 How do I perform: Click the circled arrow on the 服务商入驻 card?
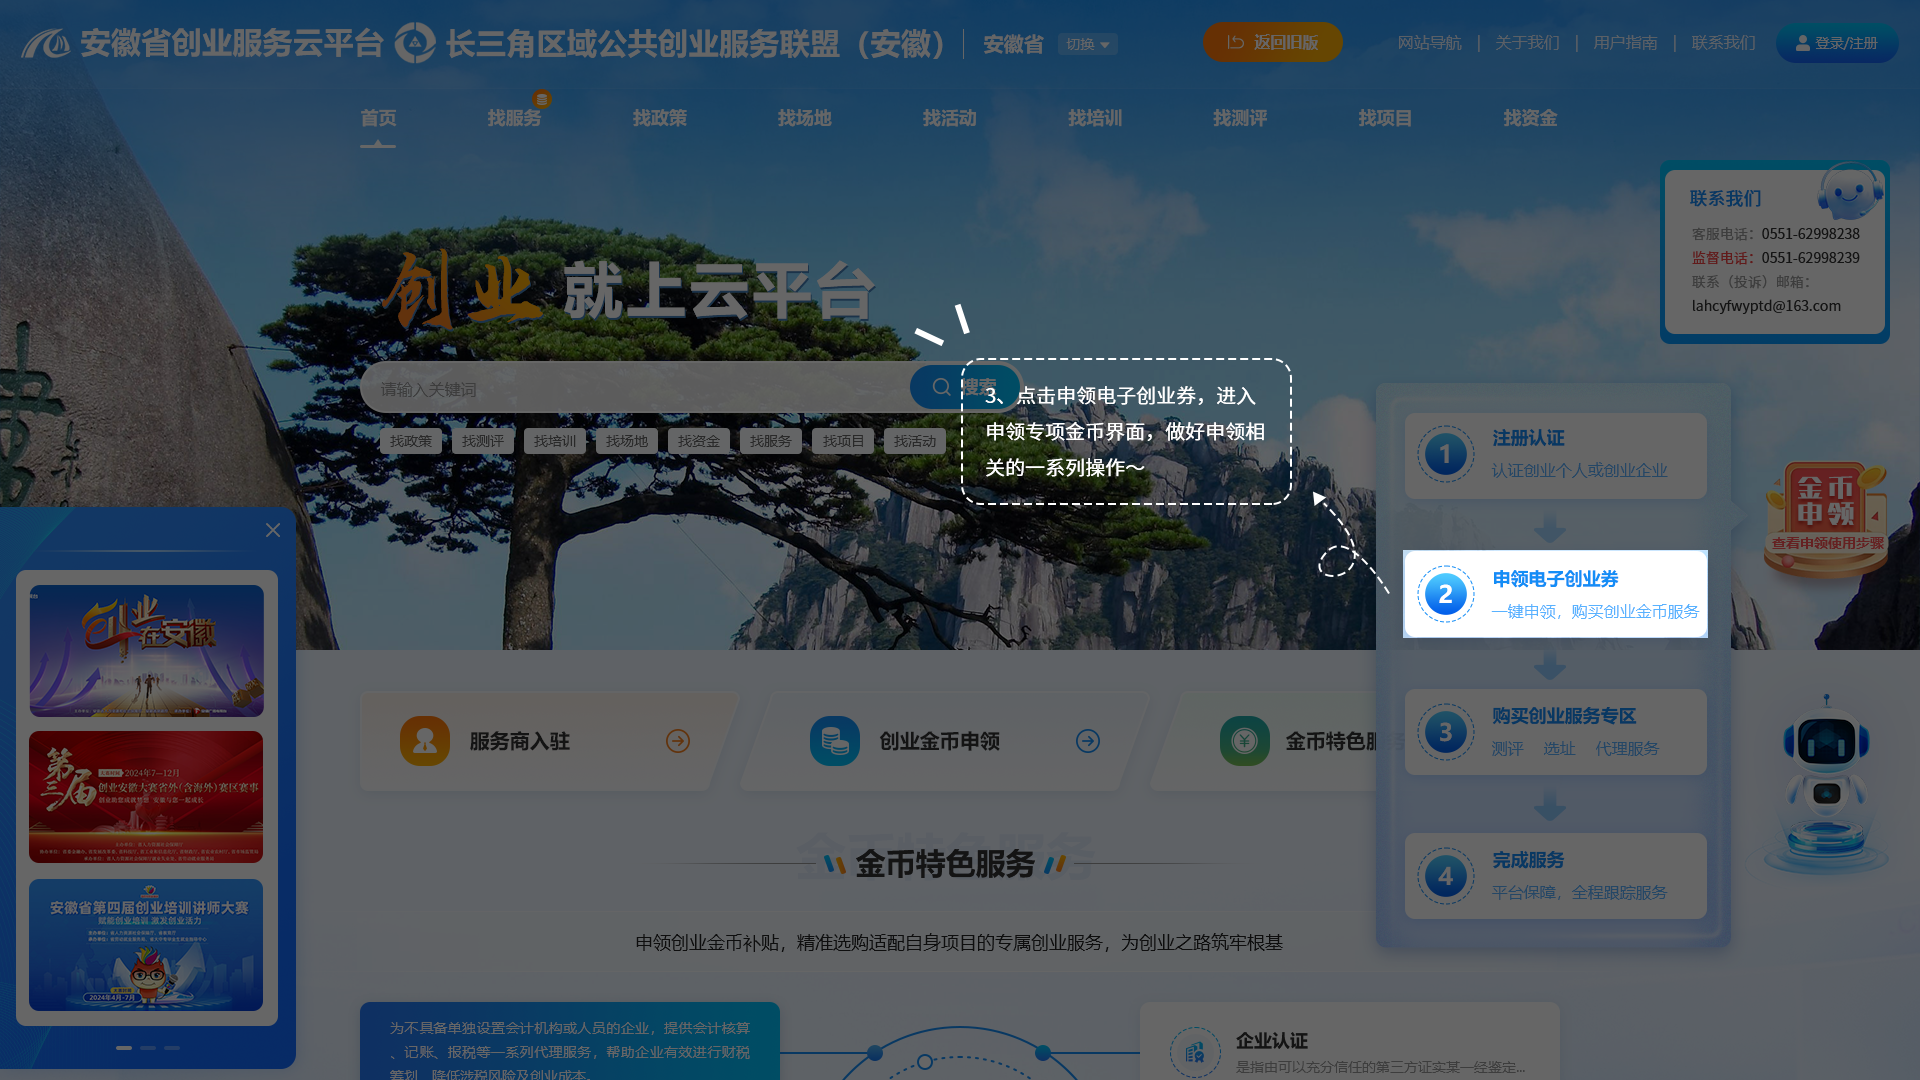pyautogui.click(x=678, y=741)
